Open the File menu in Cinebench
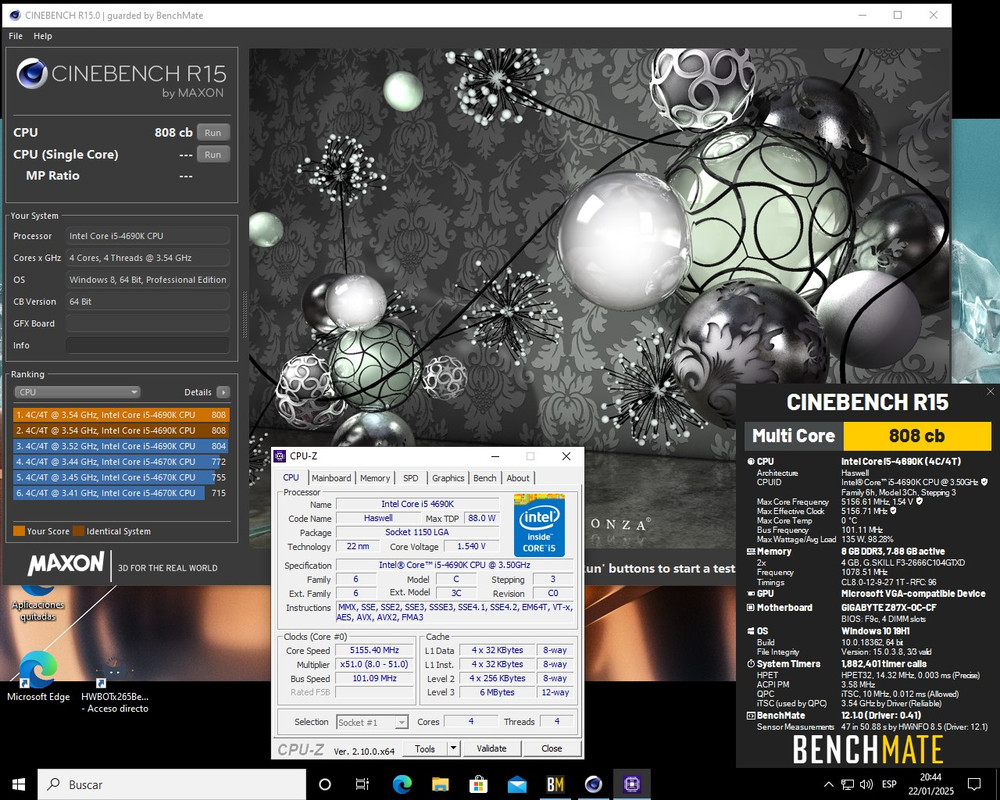 (15, 36)
